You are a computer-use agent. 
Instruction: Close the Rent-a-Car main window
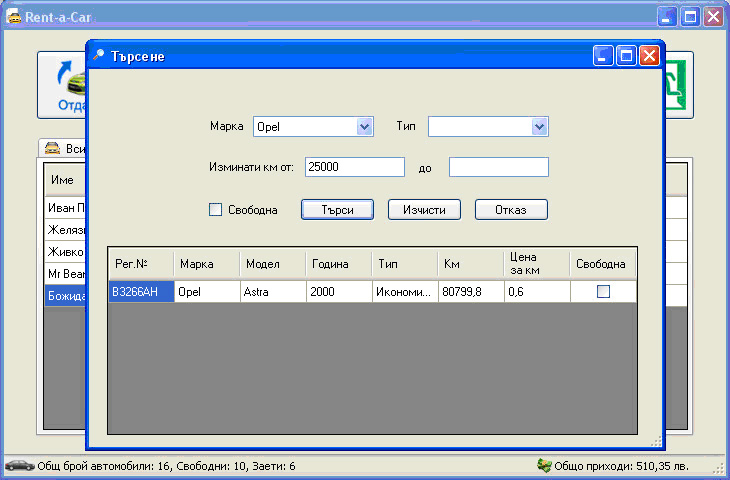(713, 17)
